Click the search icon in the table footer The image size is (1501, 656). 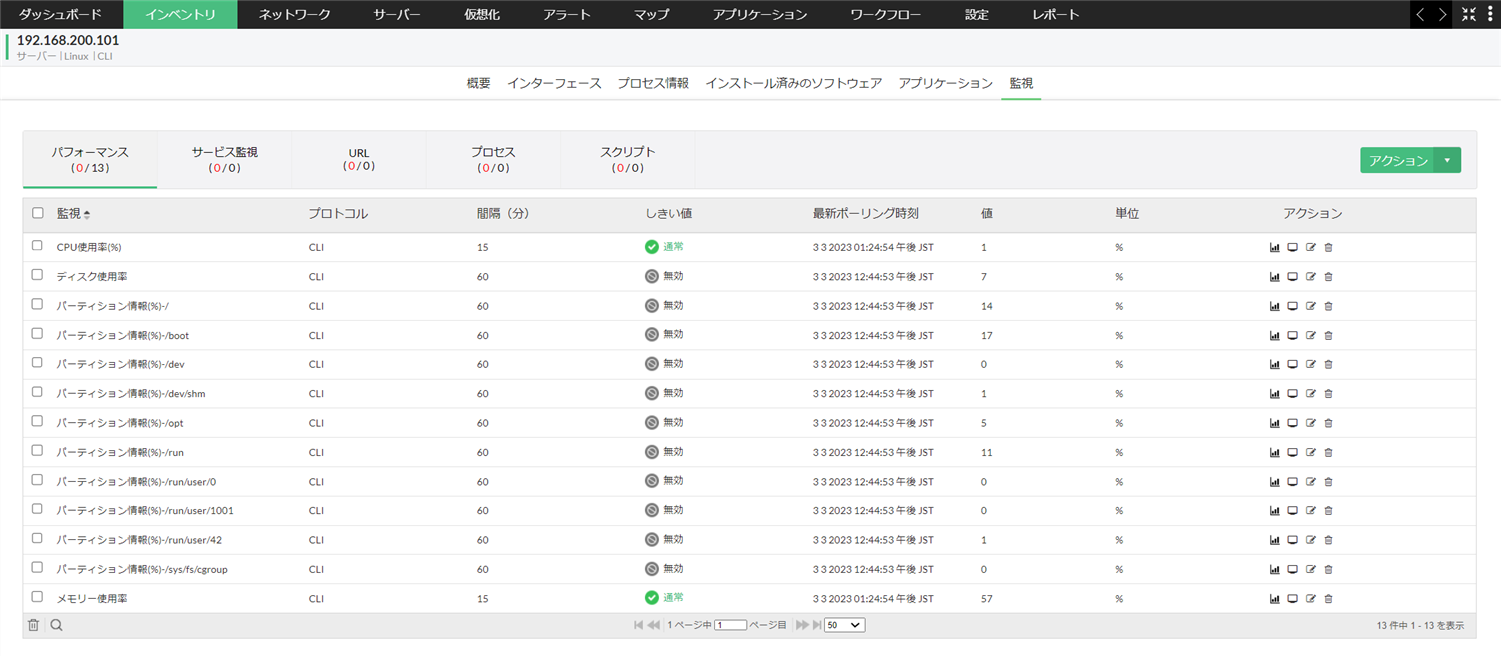coord(56,624)
